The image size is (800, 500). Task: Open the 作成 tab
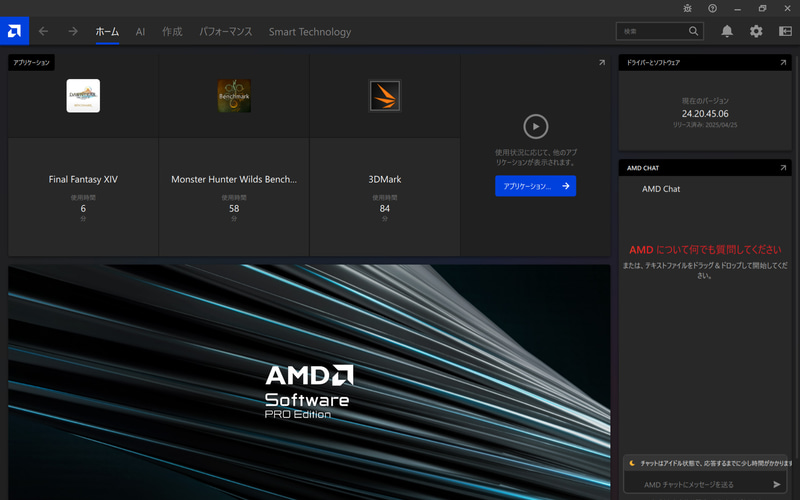coord(172,32)
